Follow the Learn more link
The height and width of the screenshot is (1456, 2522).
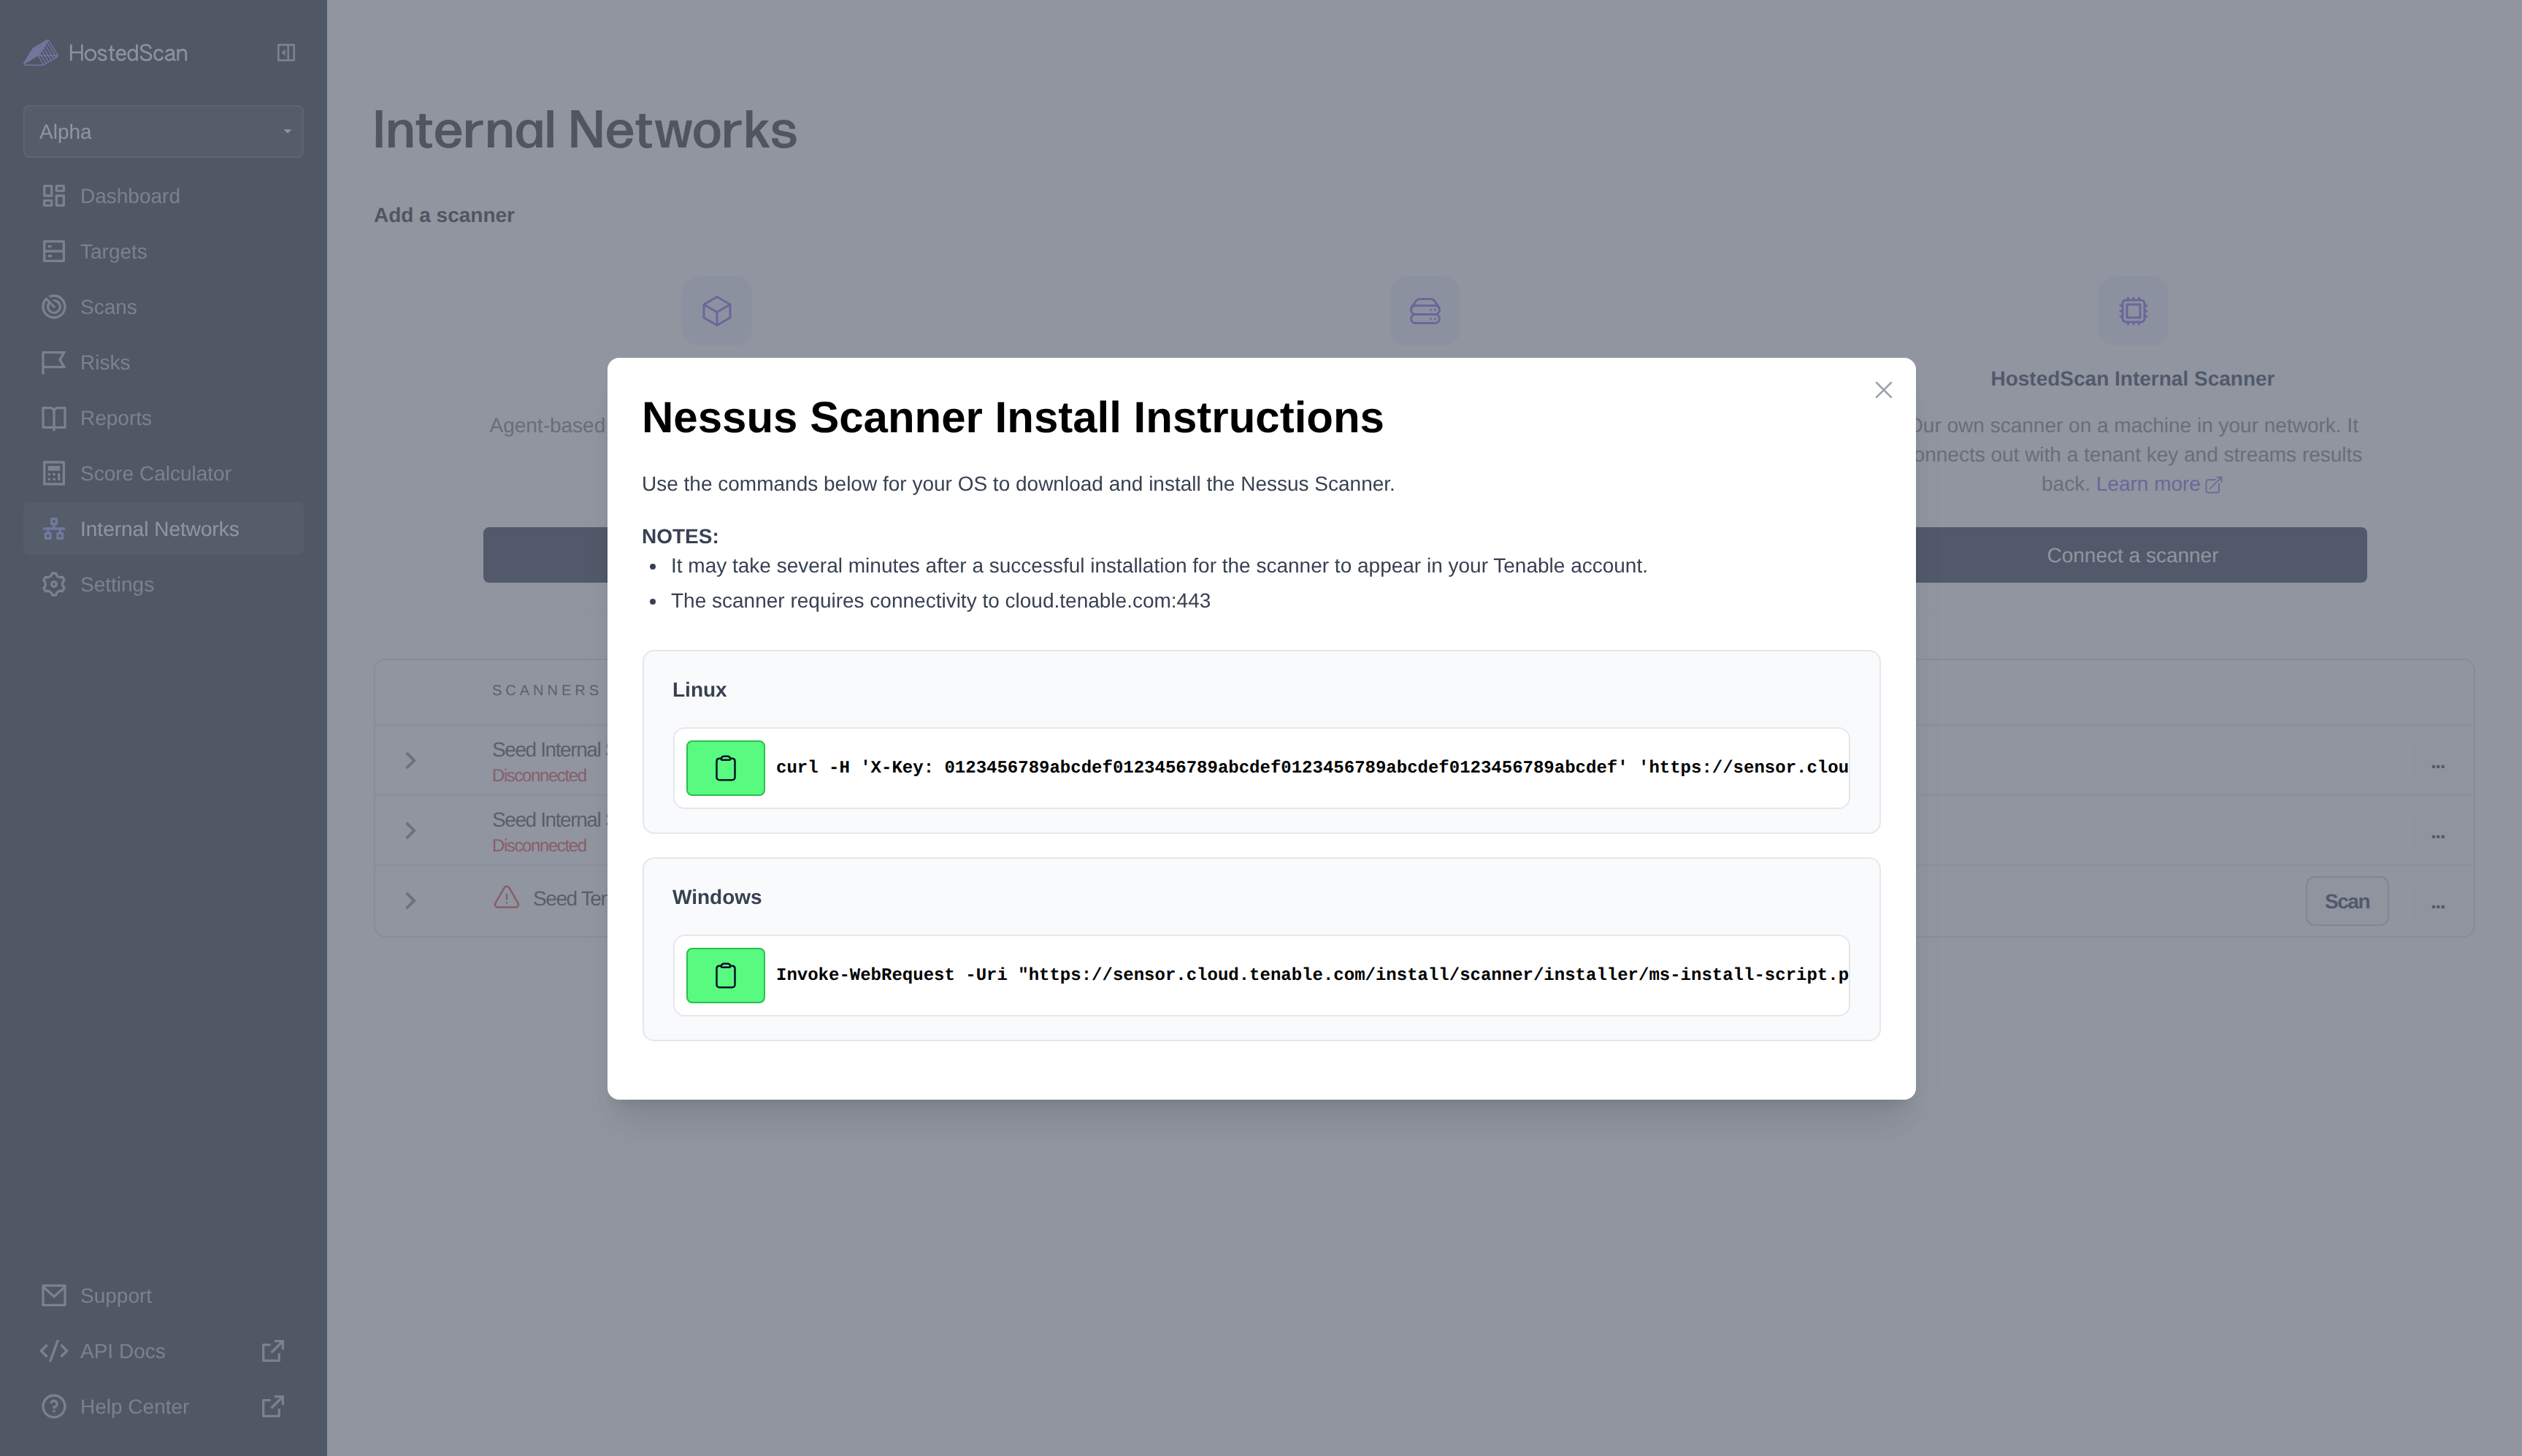click(2158, 484)
